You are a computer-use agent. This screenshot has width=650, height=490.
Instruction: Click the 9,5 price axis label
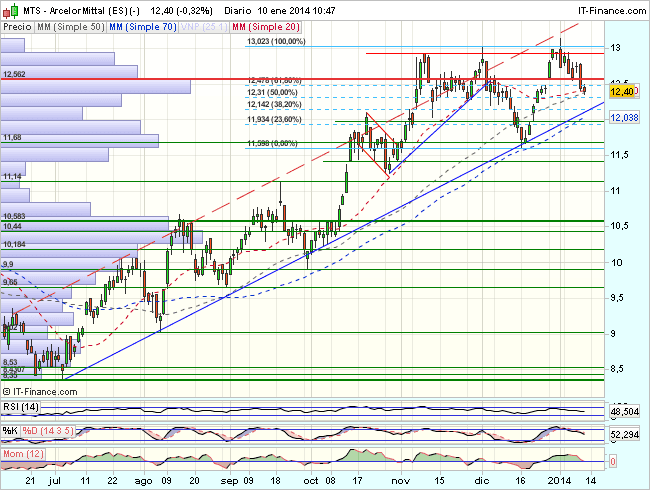(618, 298)
